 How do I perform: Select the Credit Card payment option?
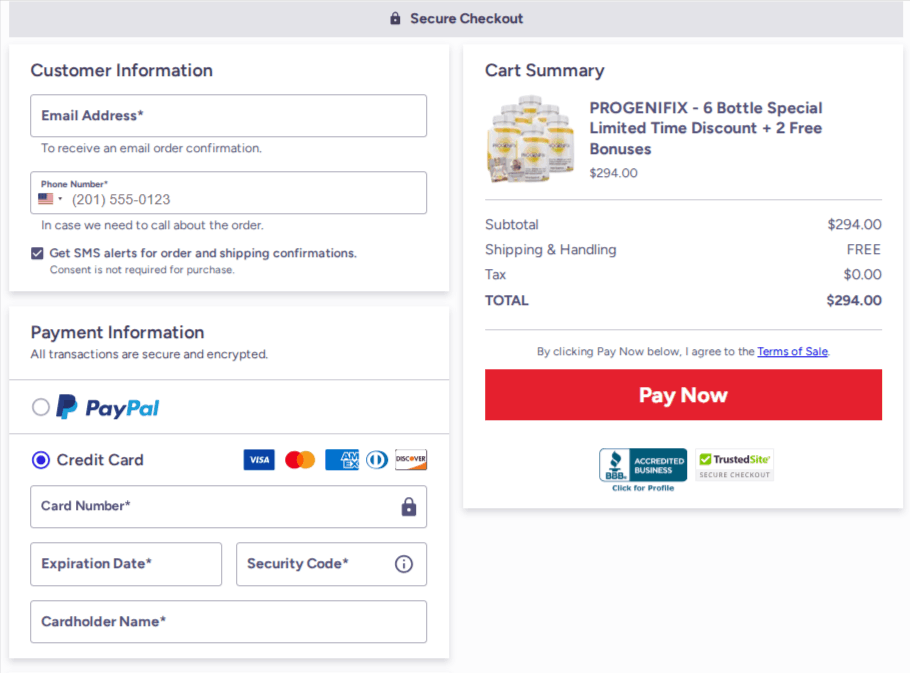pyautogui.click(x=40, y=459)
